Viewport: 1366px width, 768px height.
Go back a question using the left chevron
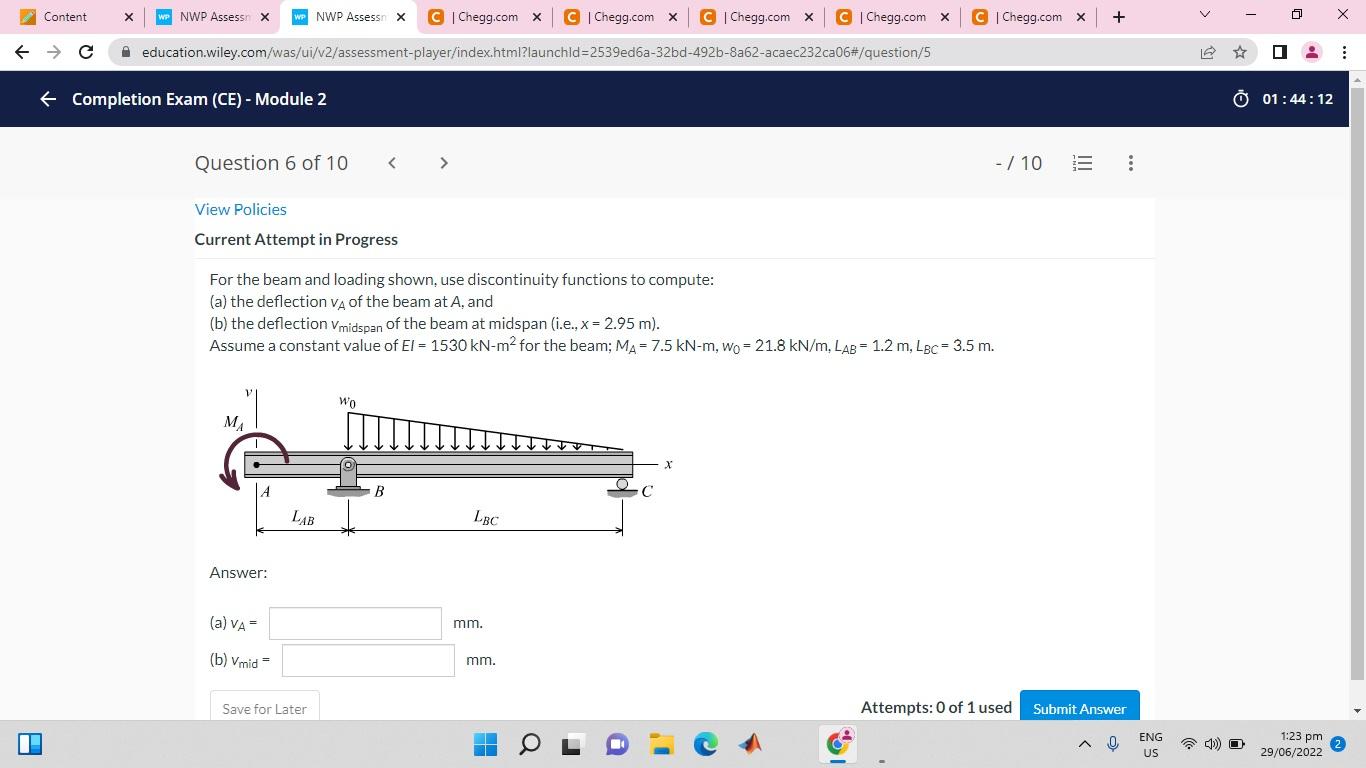(391, 162)
